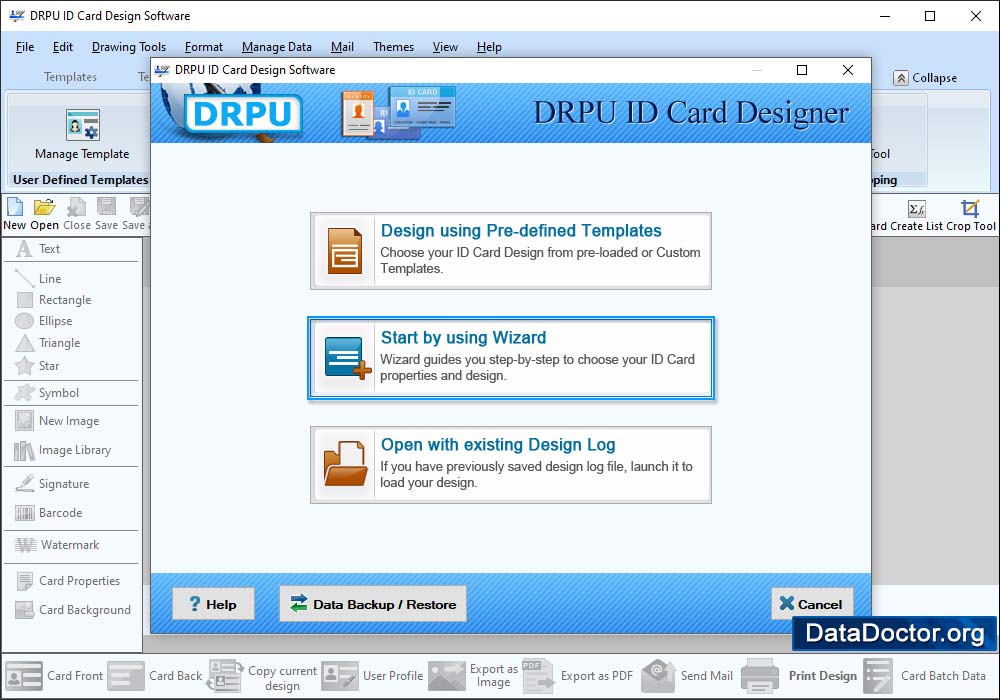Select the Rectangle shape tool

[54, 300]
